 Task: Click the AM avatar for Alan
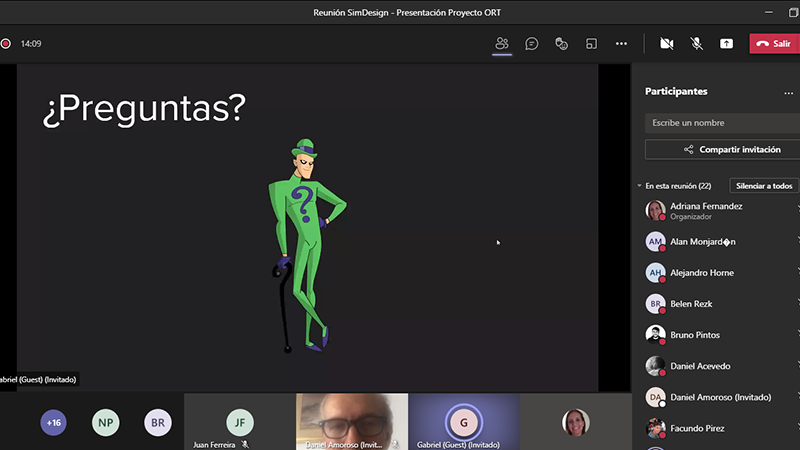click(656, 241)
